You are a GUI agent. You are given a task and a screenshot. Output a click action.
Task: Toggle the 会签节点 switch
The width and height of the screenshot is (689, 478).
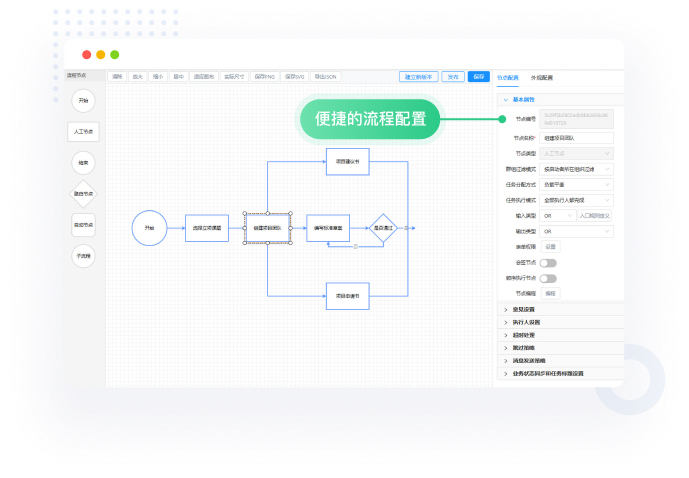549,262
